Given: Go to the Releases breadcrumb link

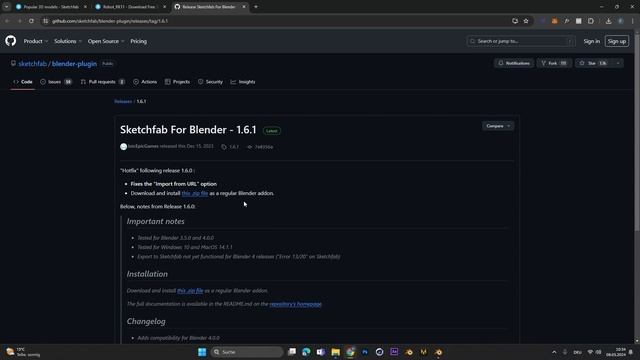Looking at the screenshot, I should point(123,101).
